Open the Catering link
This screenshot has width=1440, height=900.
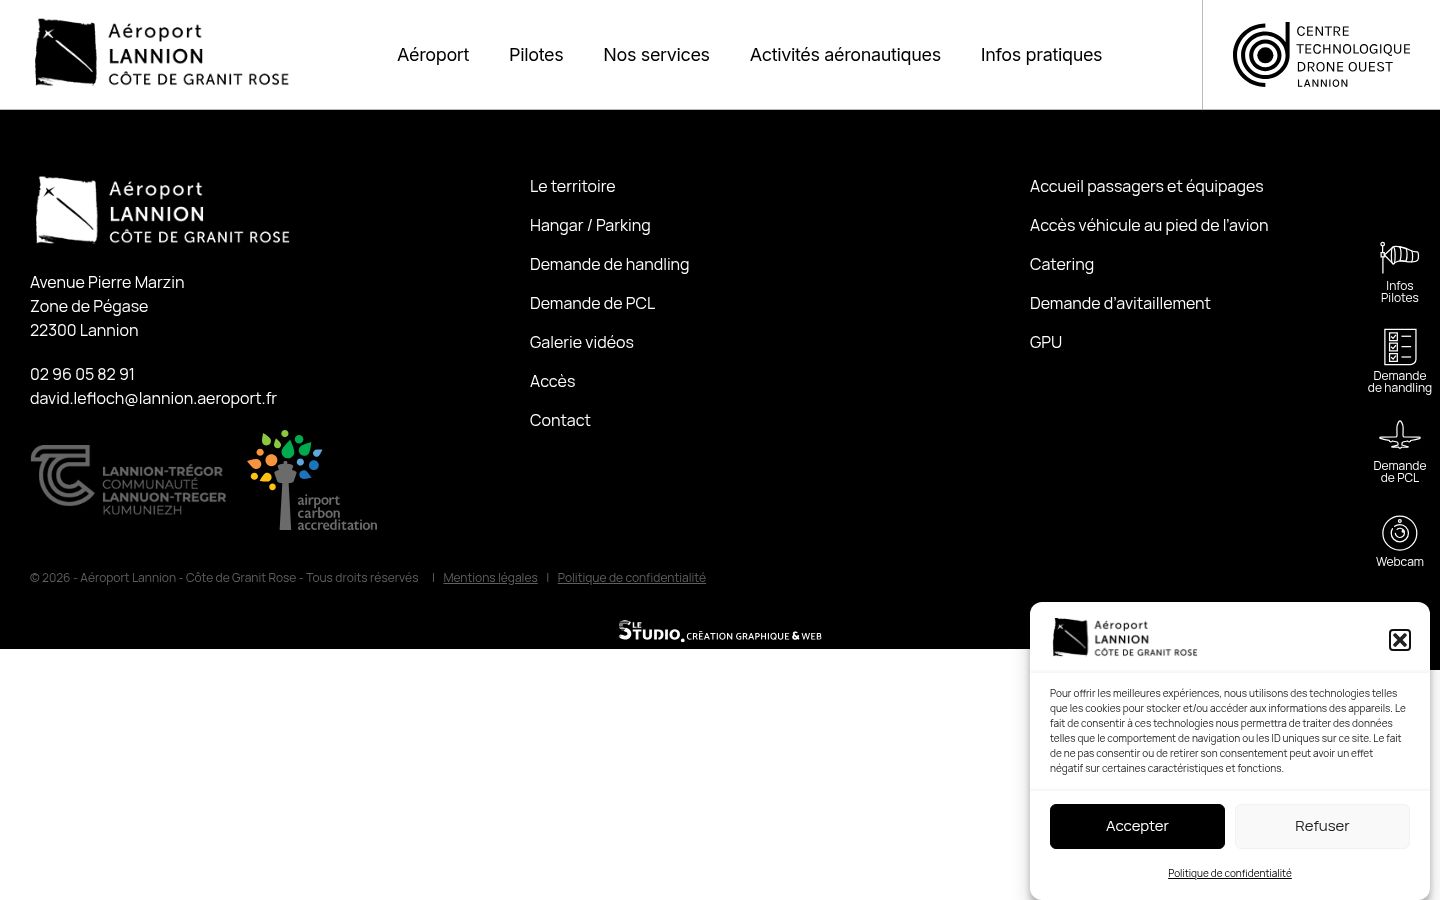(1061, 264)
